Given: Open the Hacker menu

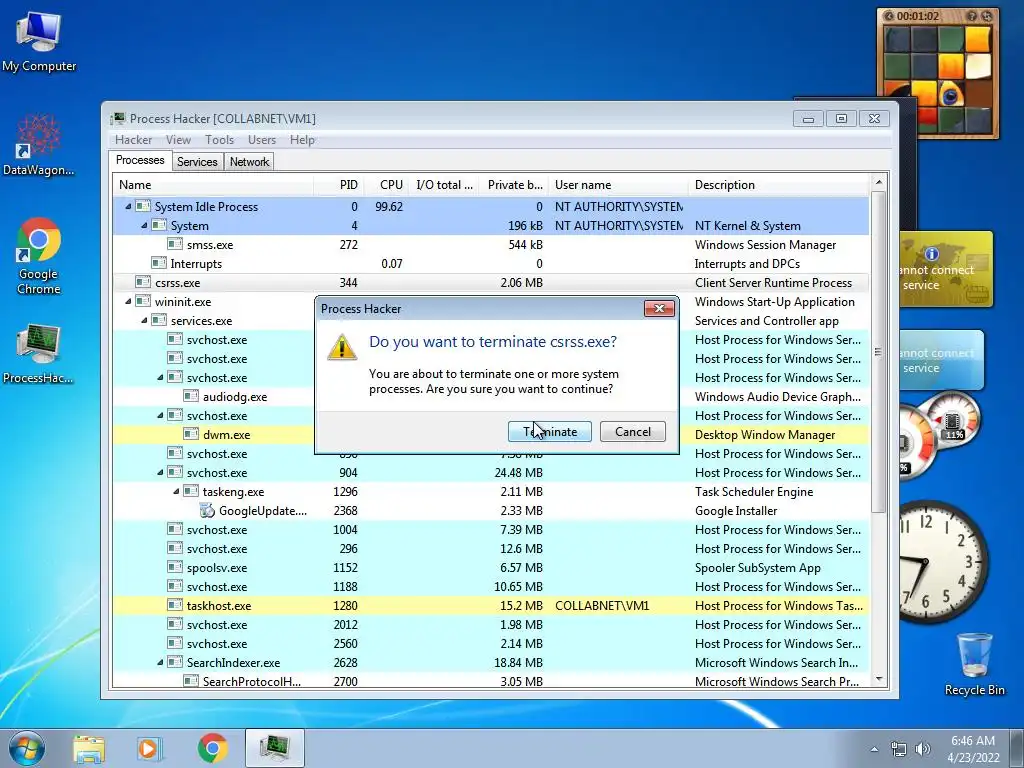Looking at the screenshot, I should tap(133, 140).
